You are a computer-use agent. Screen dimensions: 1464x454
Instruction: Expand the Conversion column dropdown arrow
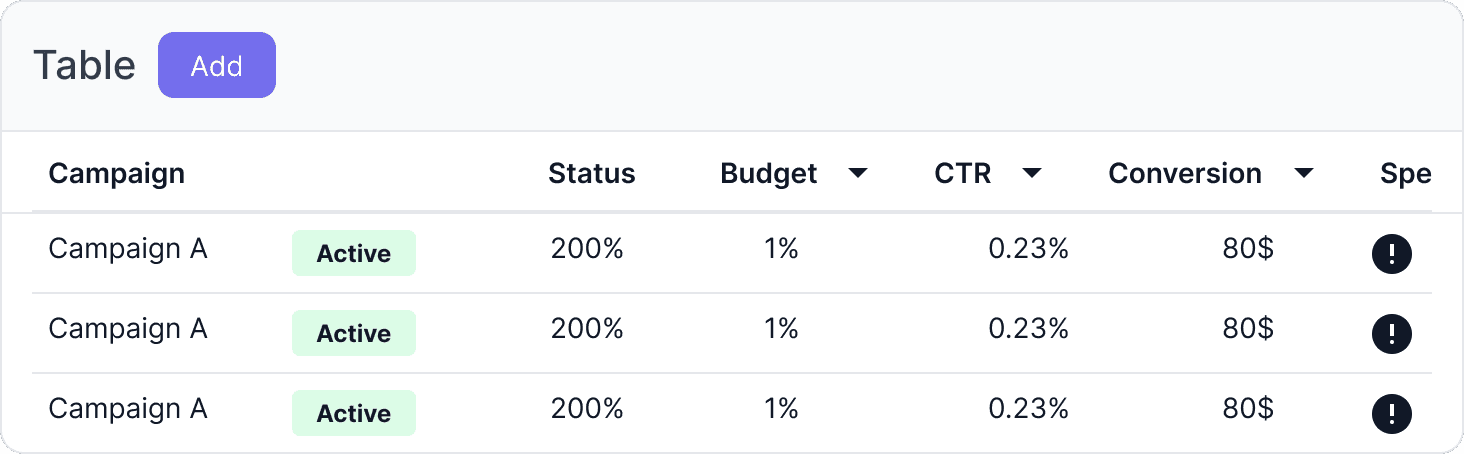tap(1303, 174)
